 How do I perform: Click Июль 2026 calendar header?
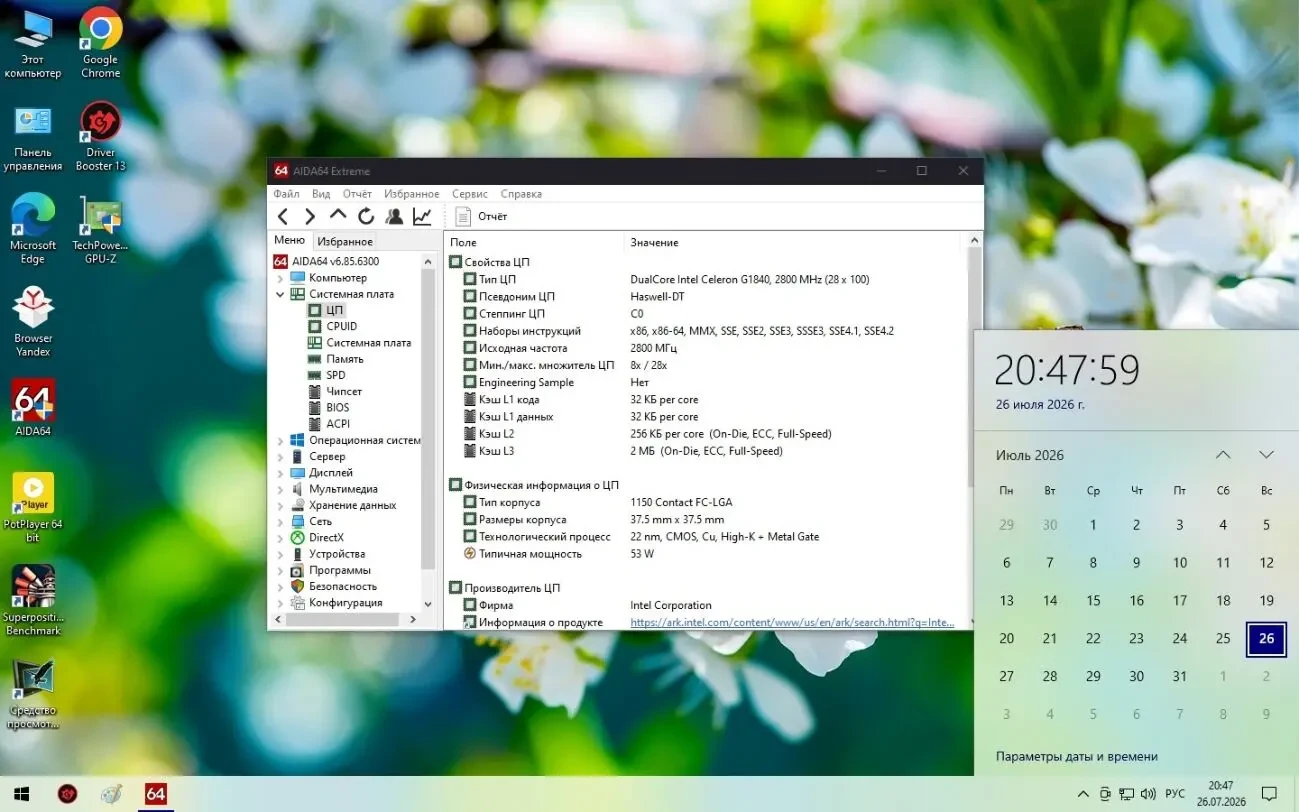coord(1030,455)
